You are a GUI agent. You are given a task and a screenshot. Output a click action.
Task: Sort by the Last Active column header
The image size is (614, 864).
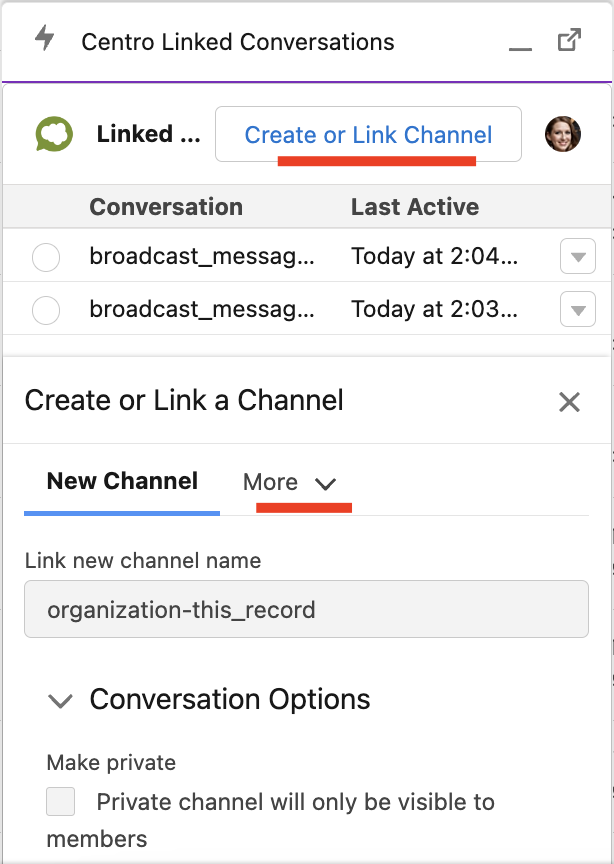415,207
